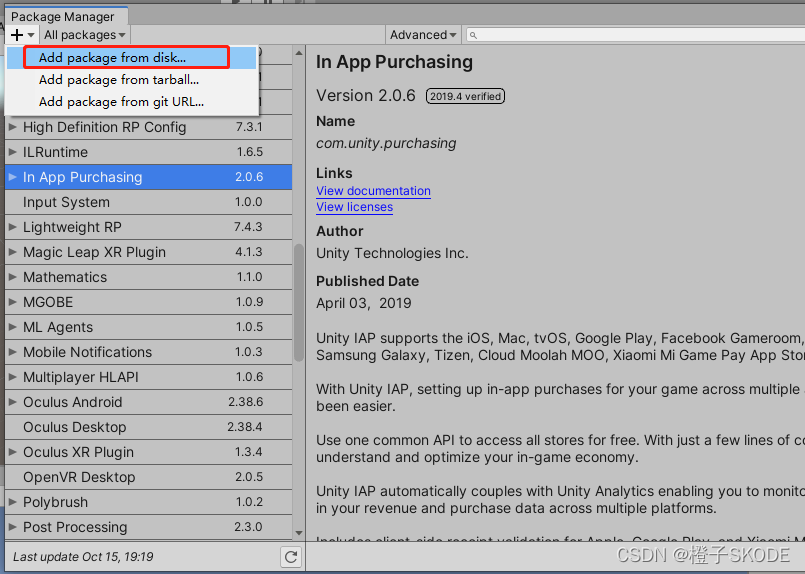The width and height of the screenshot is (805, 574).
Task: Click the Unity Technologies Inc. author text
Action: point(392,253)
